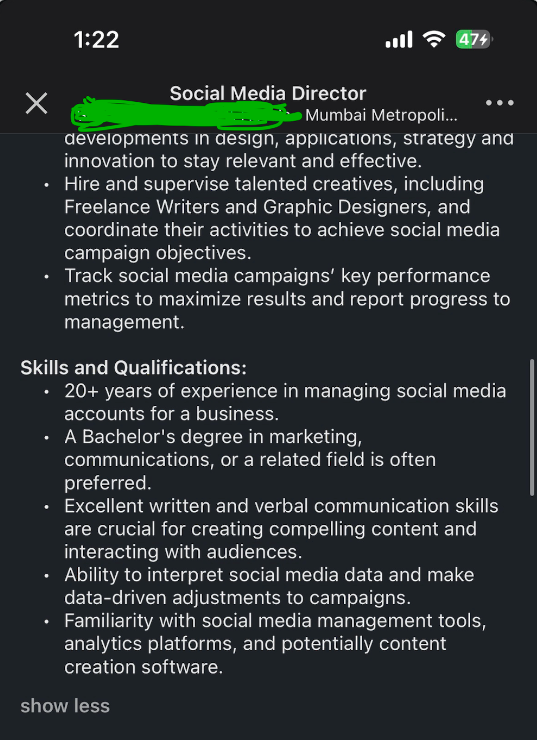537x740 pixels.
Task: Tap the Excellent written and verbal communication bullet
Action: (281, 529)
